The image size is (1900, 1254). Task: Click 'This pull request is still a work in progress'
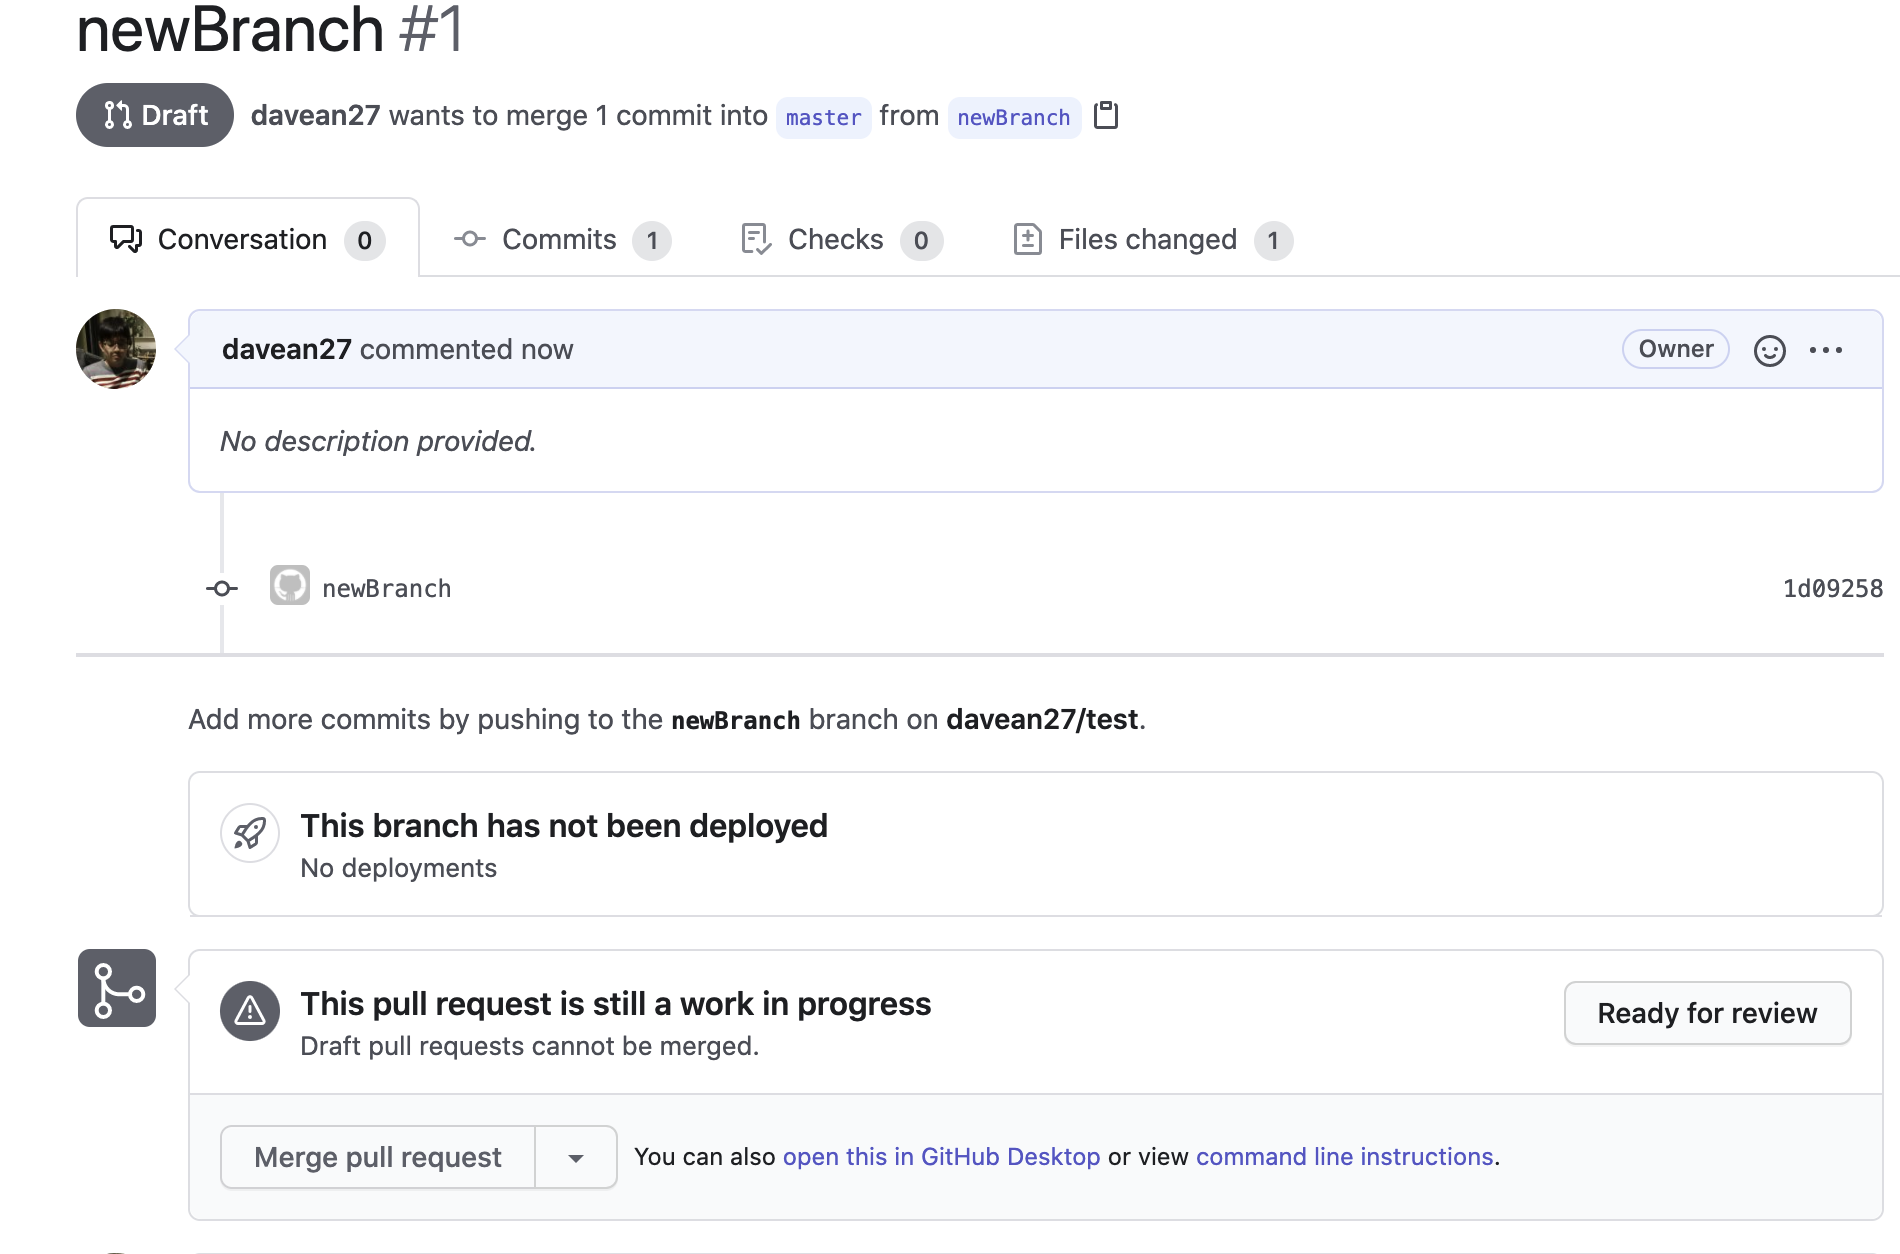coord(616,1004)
